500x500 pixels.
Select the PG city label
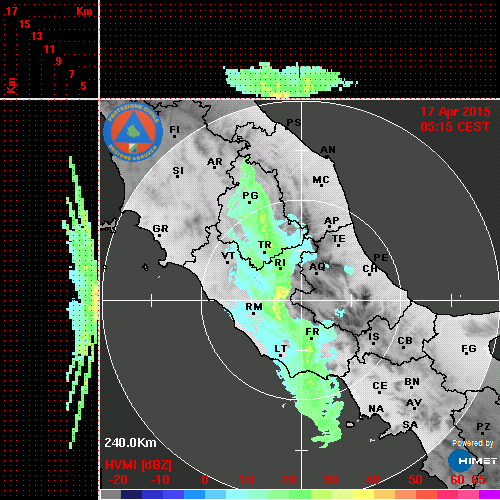[x=250, y=195]
